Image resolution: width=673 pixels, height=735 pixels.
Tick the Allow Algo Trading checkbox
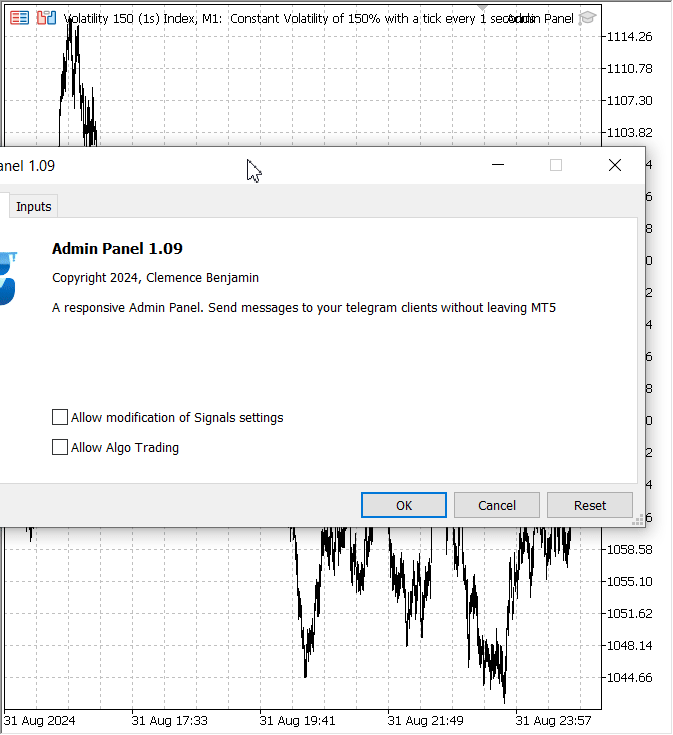[60, 447]
